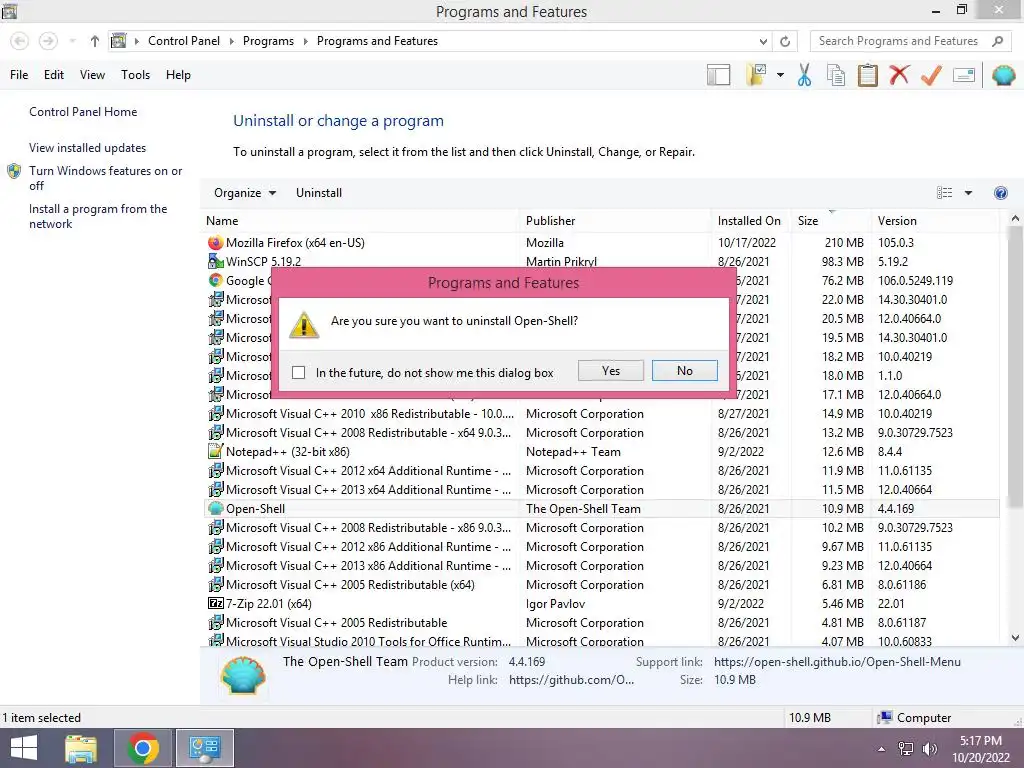Screen dimensions: 1024x768
Task: Click the change view list icon
Action: click(944, 193)
